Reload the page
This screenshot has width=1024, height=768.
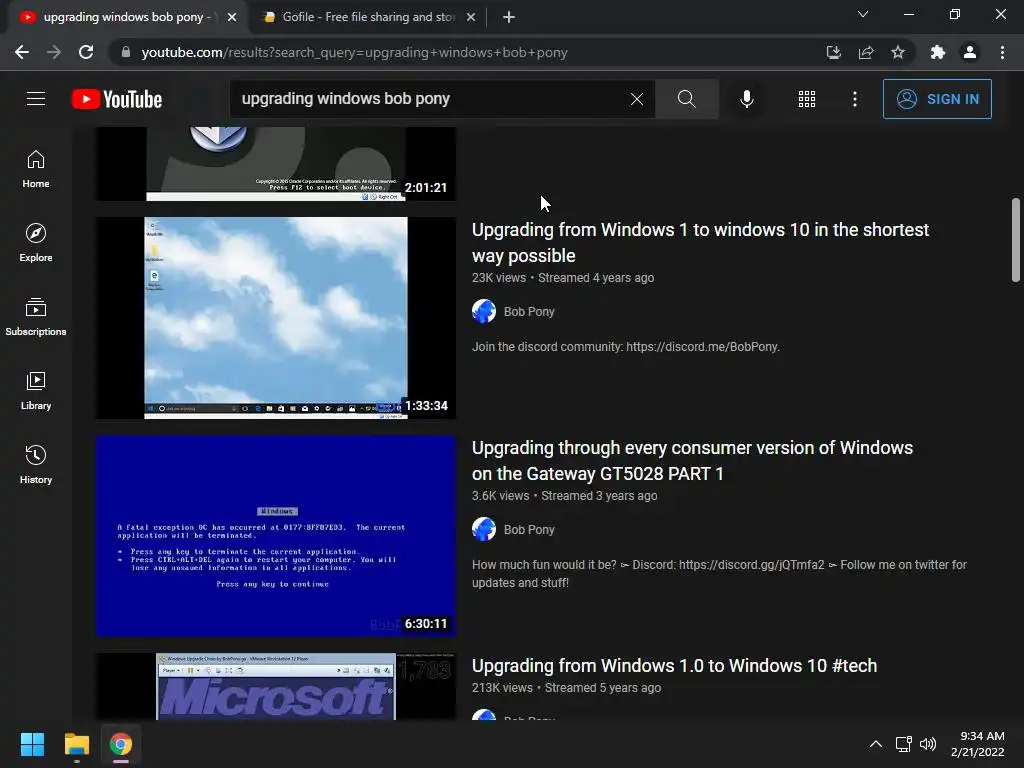(x=86, y=52)
